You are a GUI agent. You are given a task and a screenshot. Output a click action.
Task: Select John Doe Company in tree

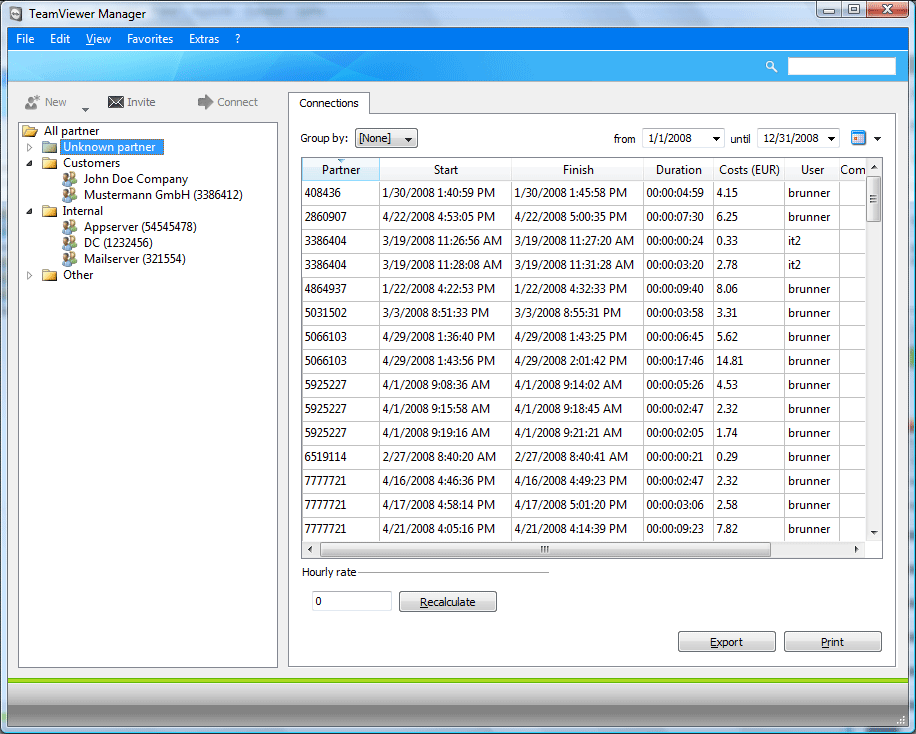point(136,179)
